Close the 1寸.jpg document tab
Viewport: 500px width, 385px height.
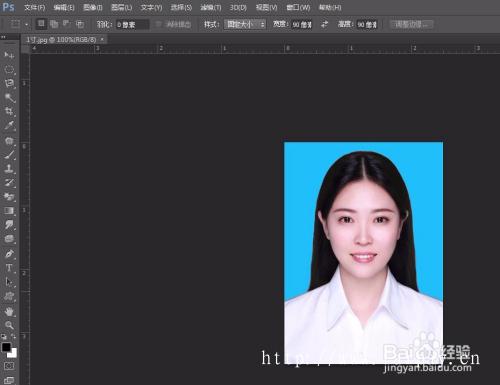(x=102, y=39)
